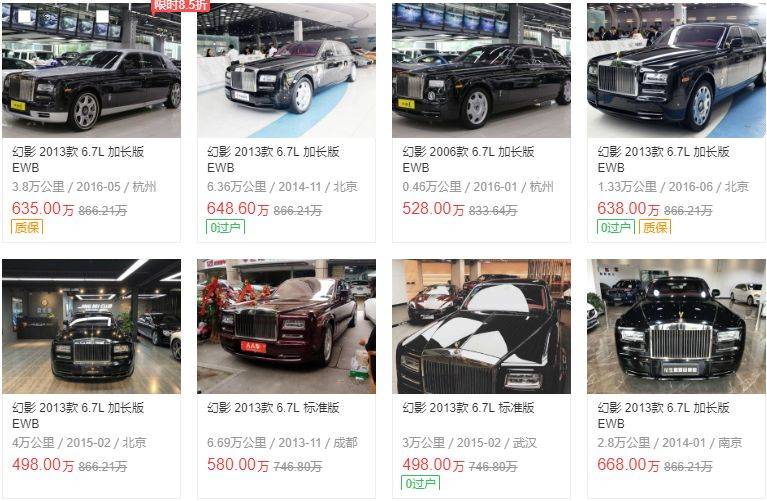The height and width of the screenshot is (501, 767).
Task: Open the 668.00万 Nanjing Phantom photo
Action: [x=677, y=326]
